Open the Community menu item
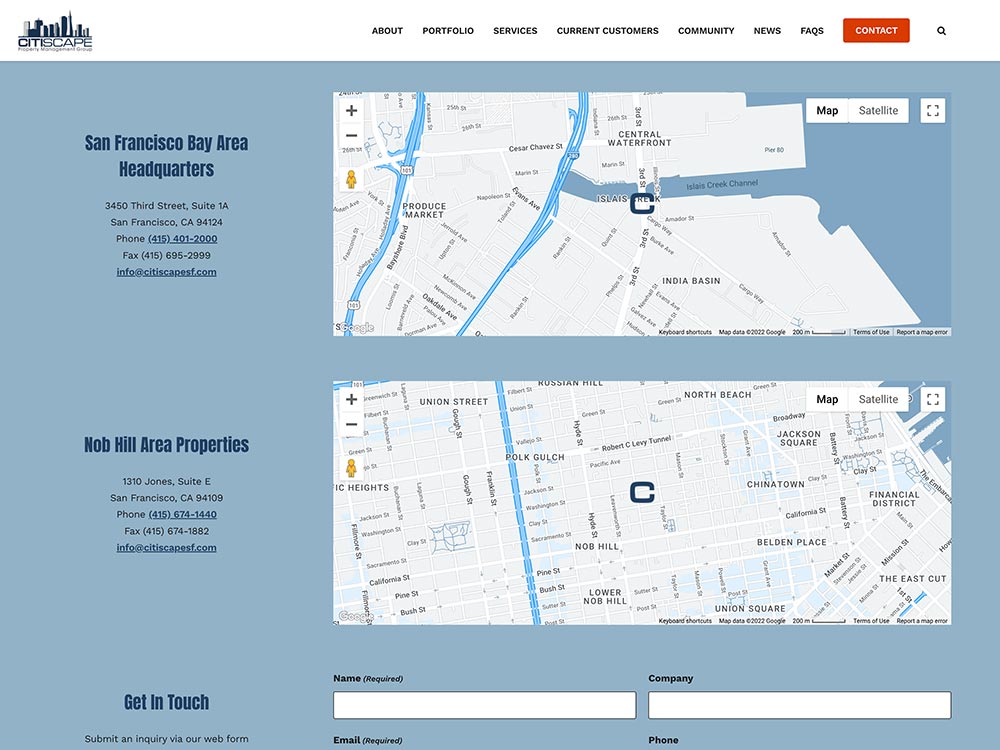 (x=706, y=31)
